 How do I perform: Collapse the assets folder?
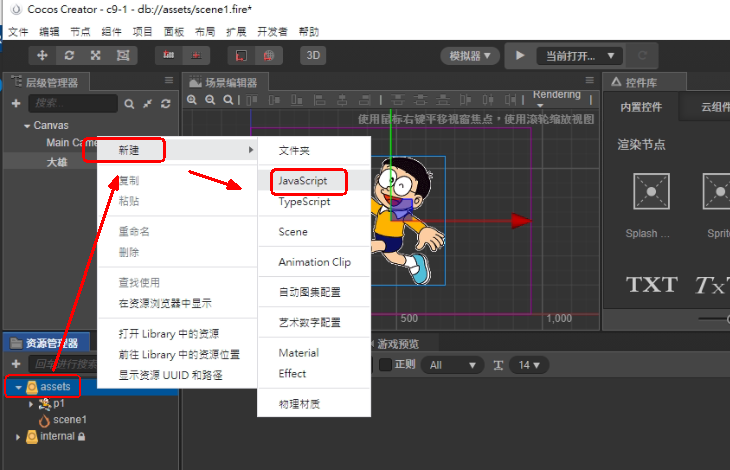tap(18, 387)
